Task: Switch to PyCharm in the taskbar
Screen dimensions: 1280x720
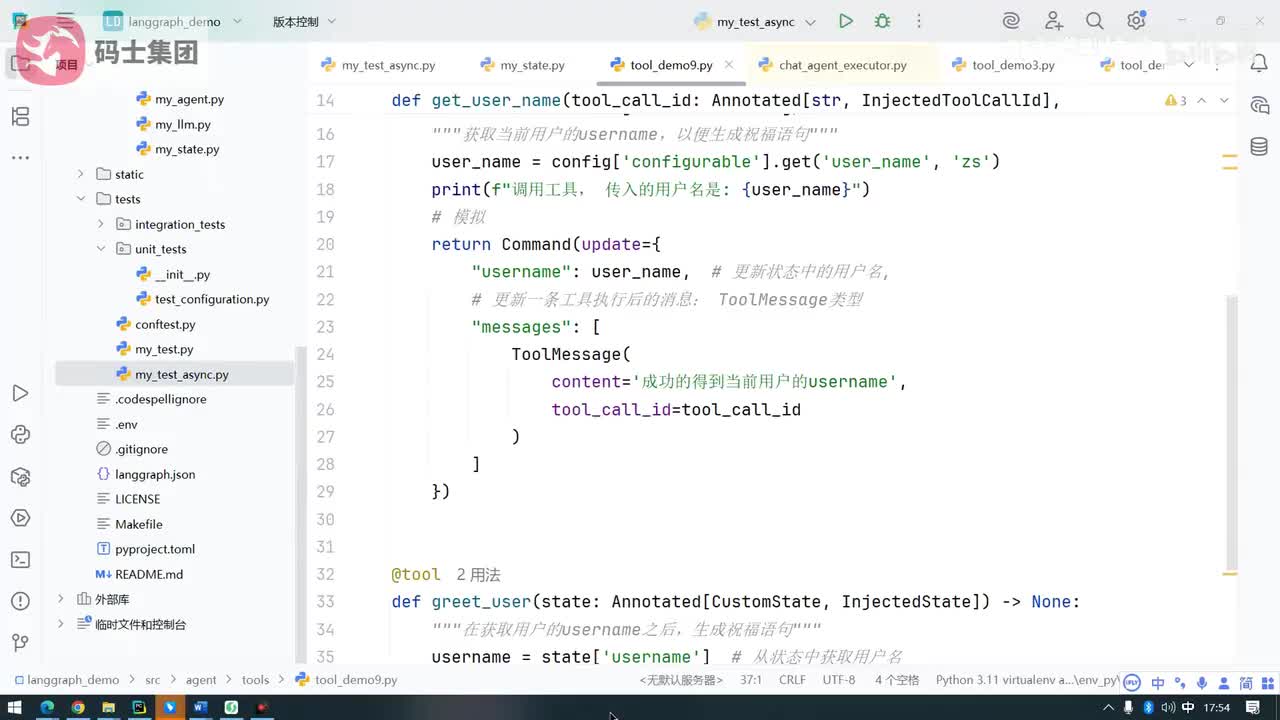Action: coord(139,707)
